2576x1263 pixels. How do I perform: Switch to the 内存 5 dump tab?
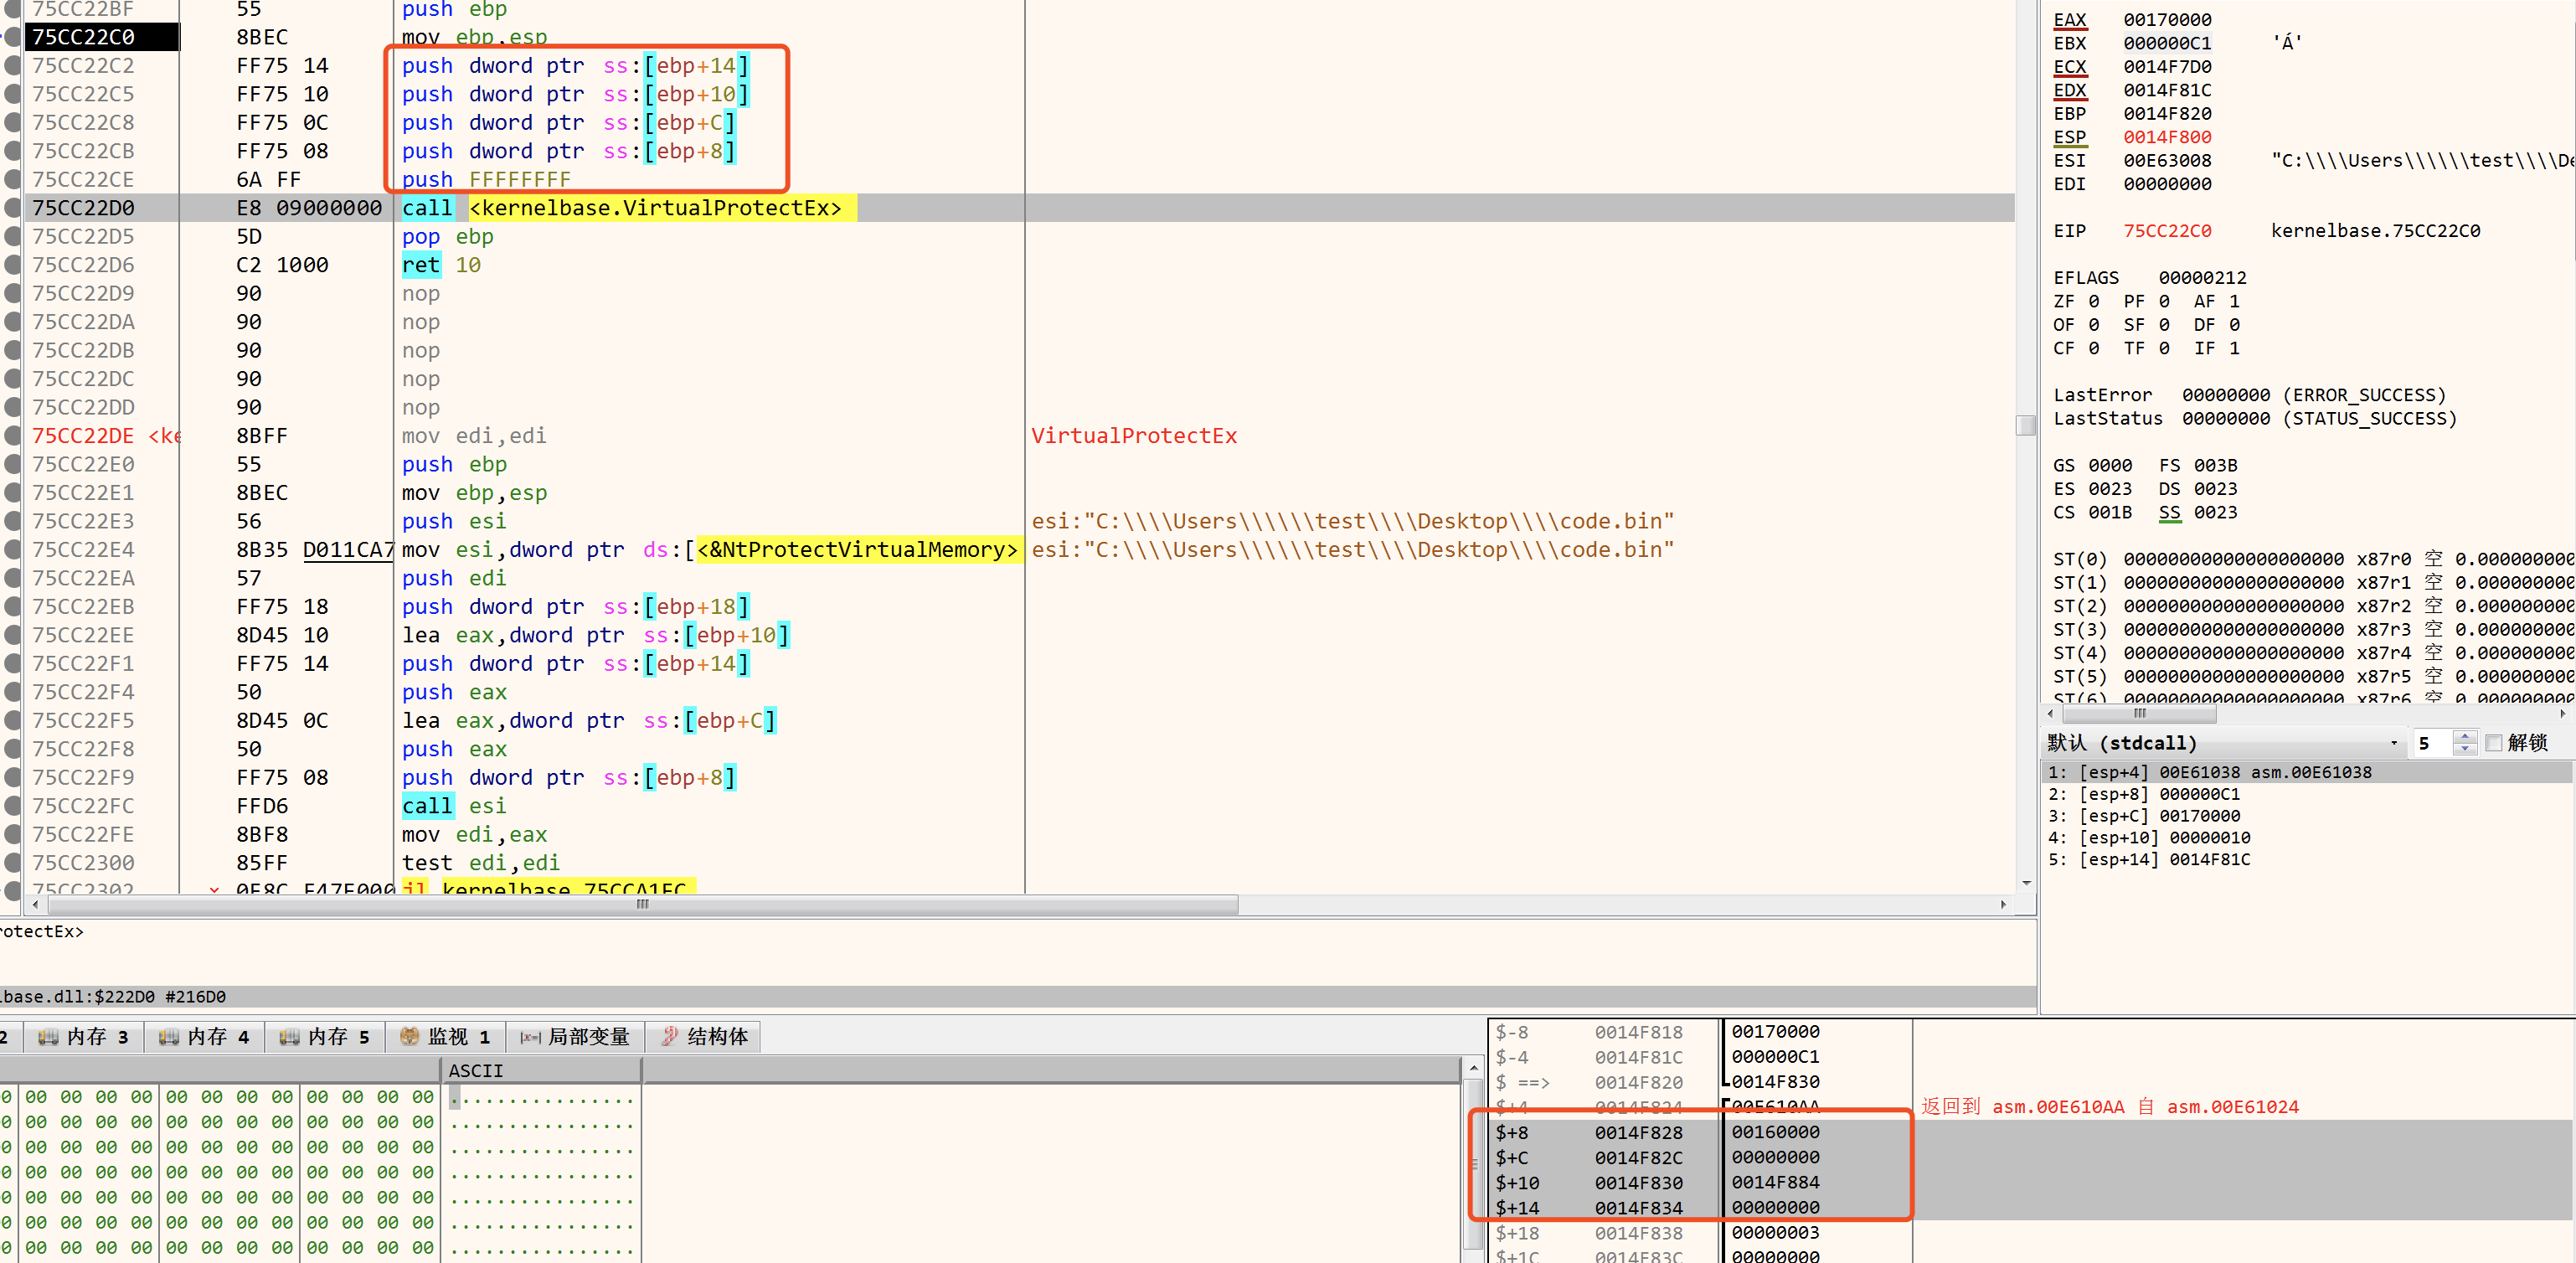pyautogui.click(x=325, y=1037)
